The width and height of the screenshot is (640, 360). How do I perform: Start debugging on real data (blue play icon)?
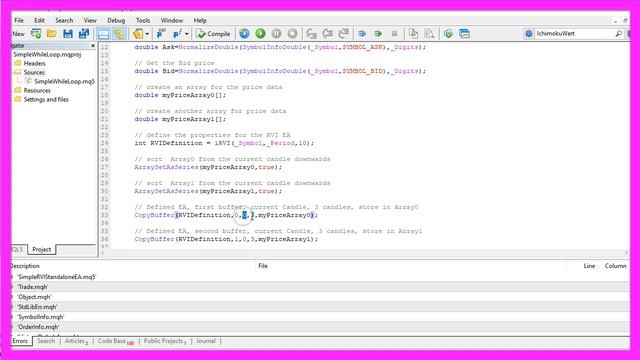(x=244, y=34)
